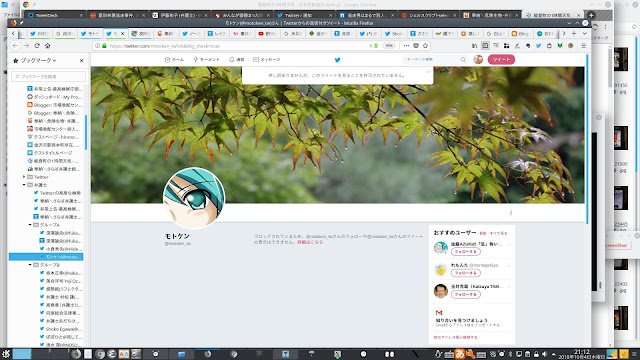Image resolution: width=640 pixels, height=360 pixels.
Task: Click the Twitter search magnifier icon
Action: tap(463, 60)
